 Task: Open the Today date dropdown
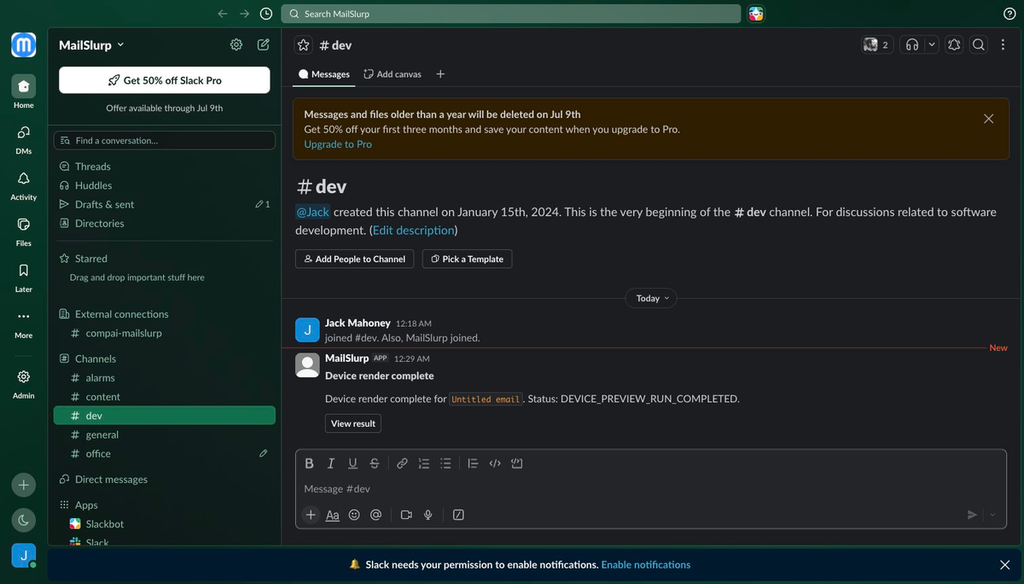tap(652, 298)
